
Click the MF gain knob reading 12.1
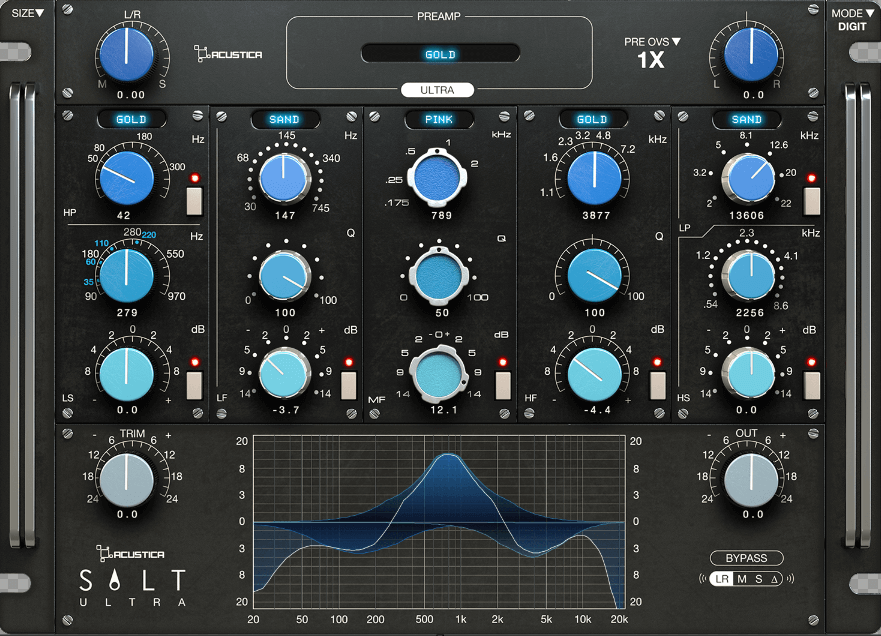coord(439,374)
